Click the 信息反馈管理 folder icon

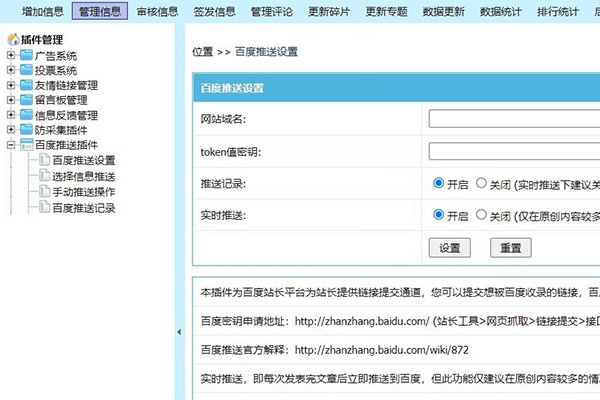point(26,116)
